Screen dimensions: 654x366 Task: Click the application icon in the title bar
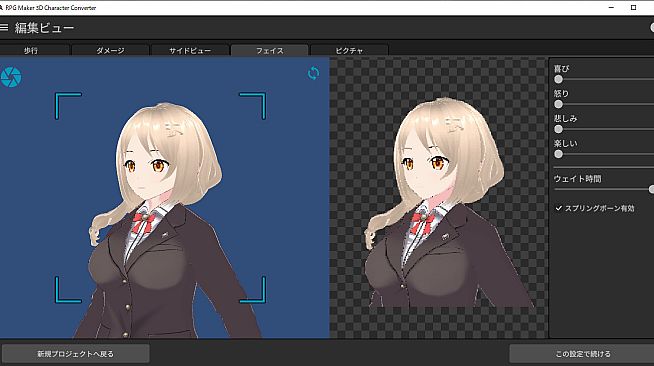click(x=2, y=8)
